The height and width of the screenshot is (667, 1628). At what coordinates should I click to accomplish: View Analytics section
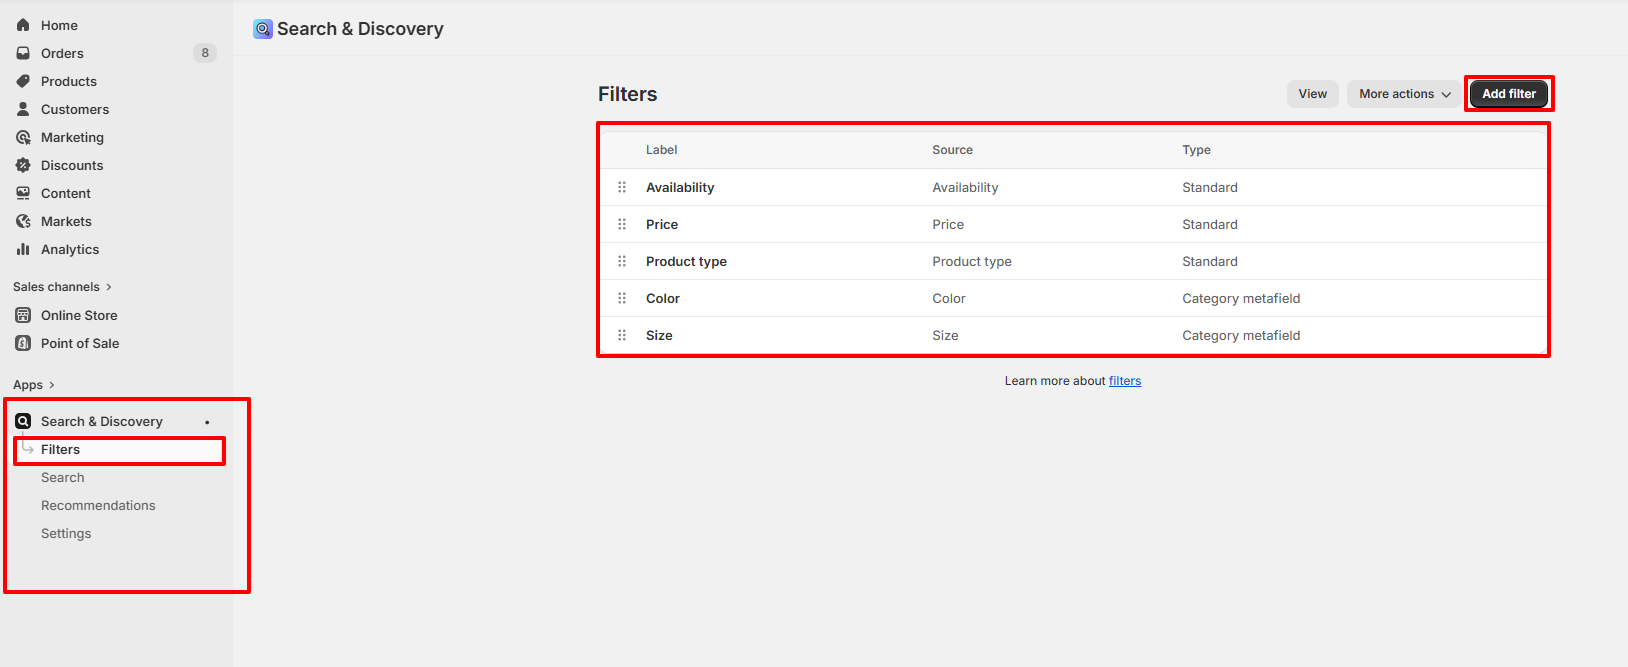70,249
